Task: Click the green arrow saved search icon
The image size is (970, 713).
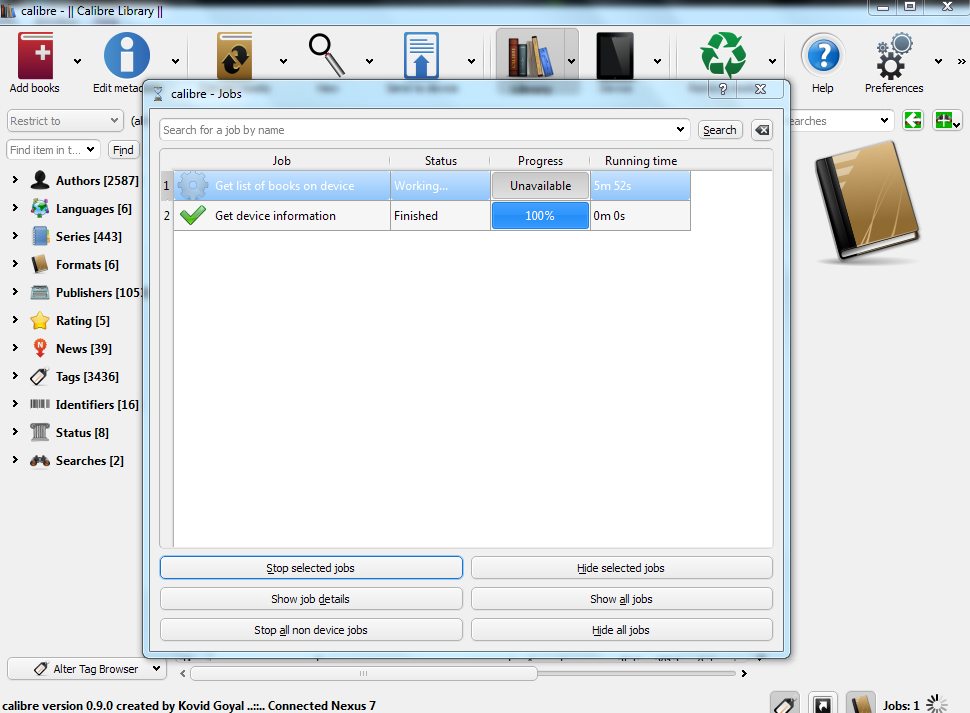Action: (x=913, y=120)
